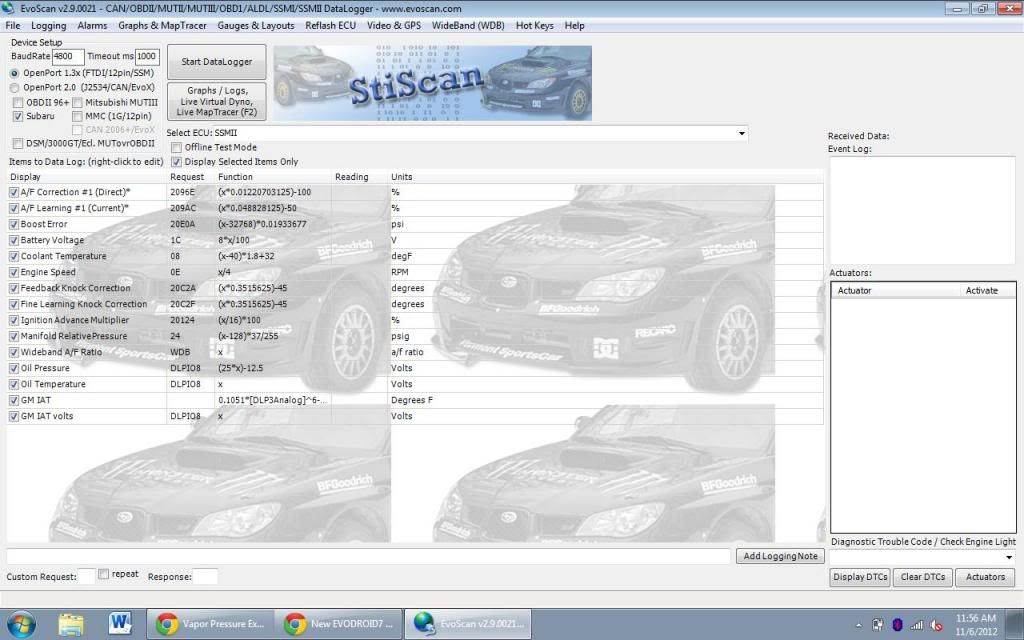This screenshot has width=1024, height=640.
Task: Open the Reflash ECU menu
Action: (330, 25)
